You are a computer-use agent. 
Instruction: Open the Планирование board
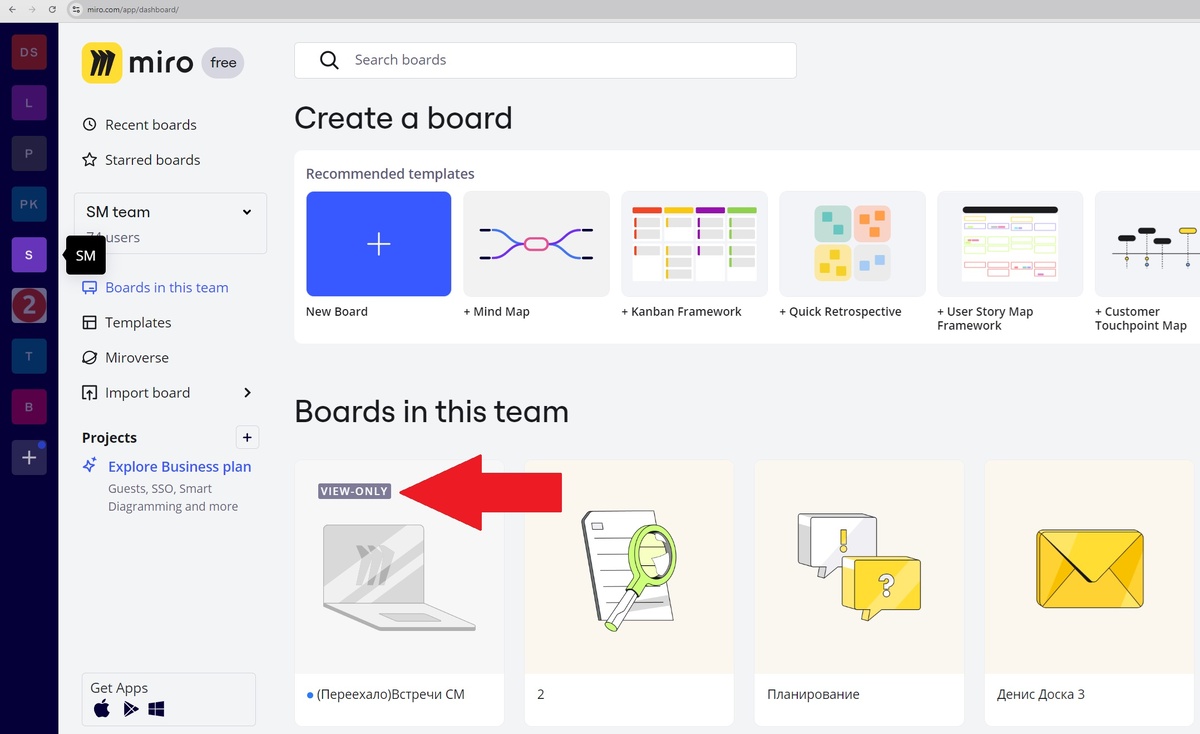pyautogui.click(x=859, y=592)
